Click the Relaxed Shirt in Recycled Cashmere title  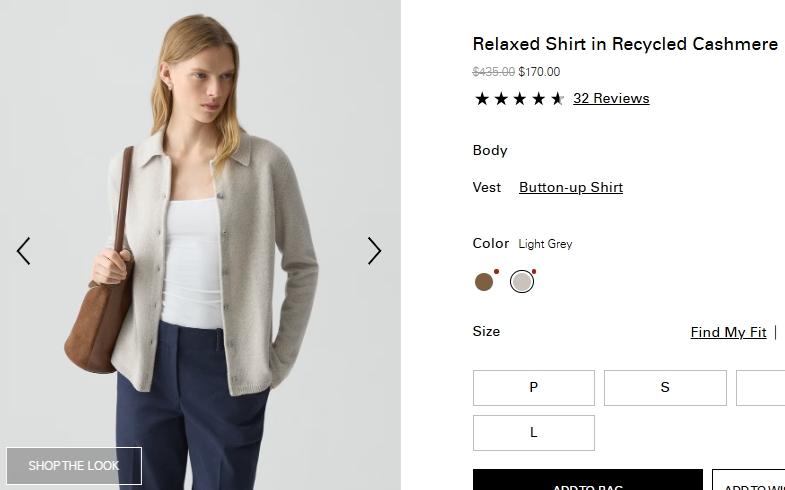click(x=625, y=44)
